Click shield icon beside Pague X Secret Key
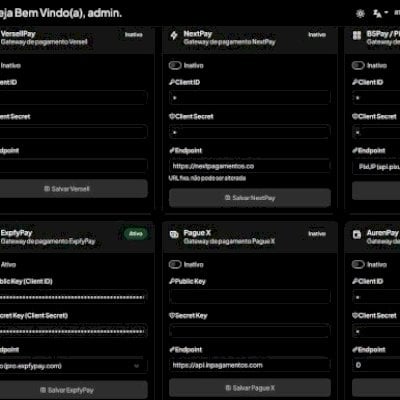Screen dimensions: 400x400 tap(172, 315)
